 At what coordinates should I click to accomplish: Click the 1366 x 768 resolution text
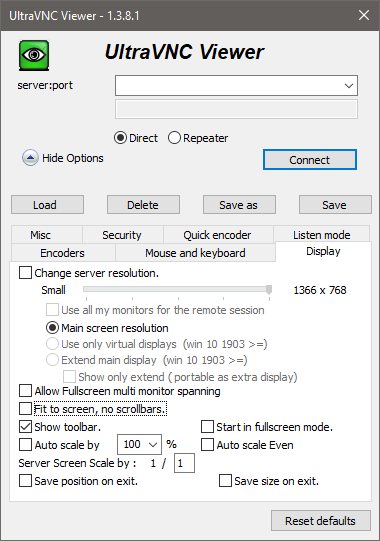coord(320,290)
